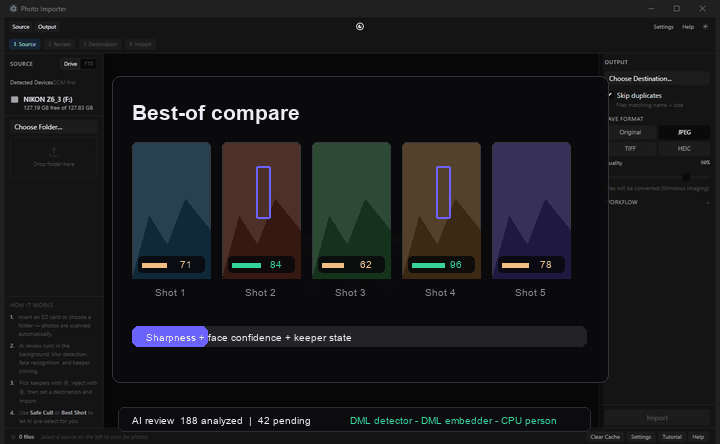Toggle the Skip duplicates checkbox

tap(611, 95)
